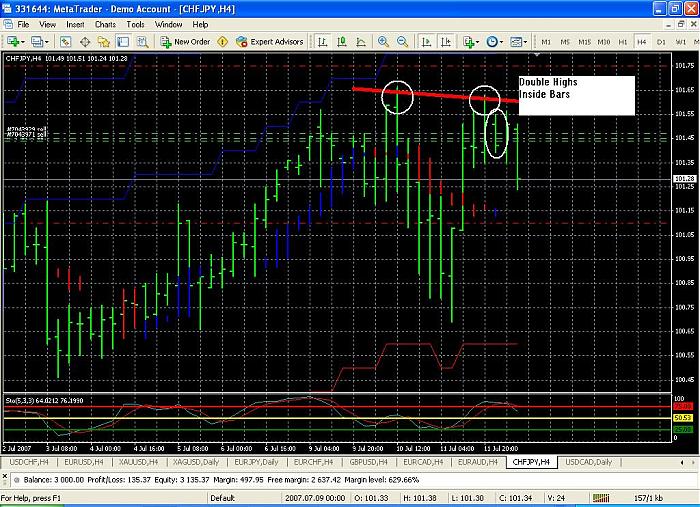
Task: Open the Insert menu
Action: tap(75, 25)
